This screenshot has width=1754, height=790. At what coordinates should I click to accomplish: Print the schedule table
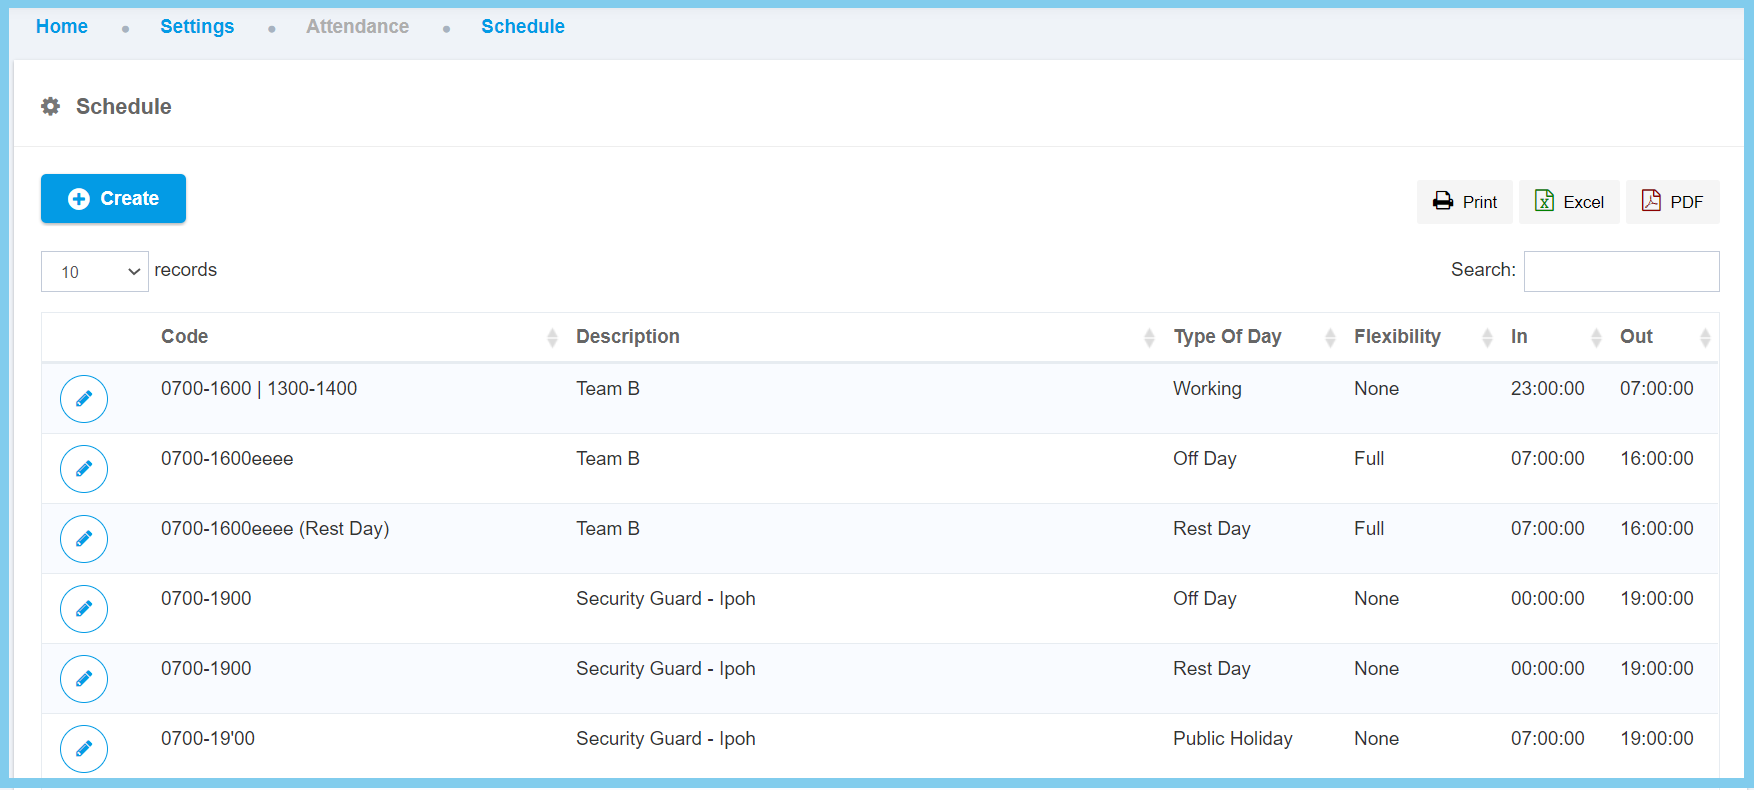tap(1464, 202)
